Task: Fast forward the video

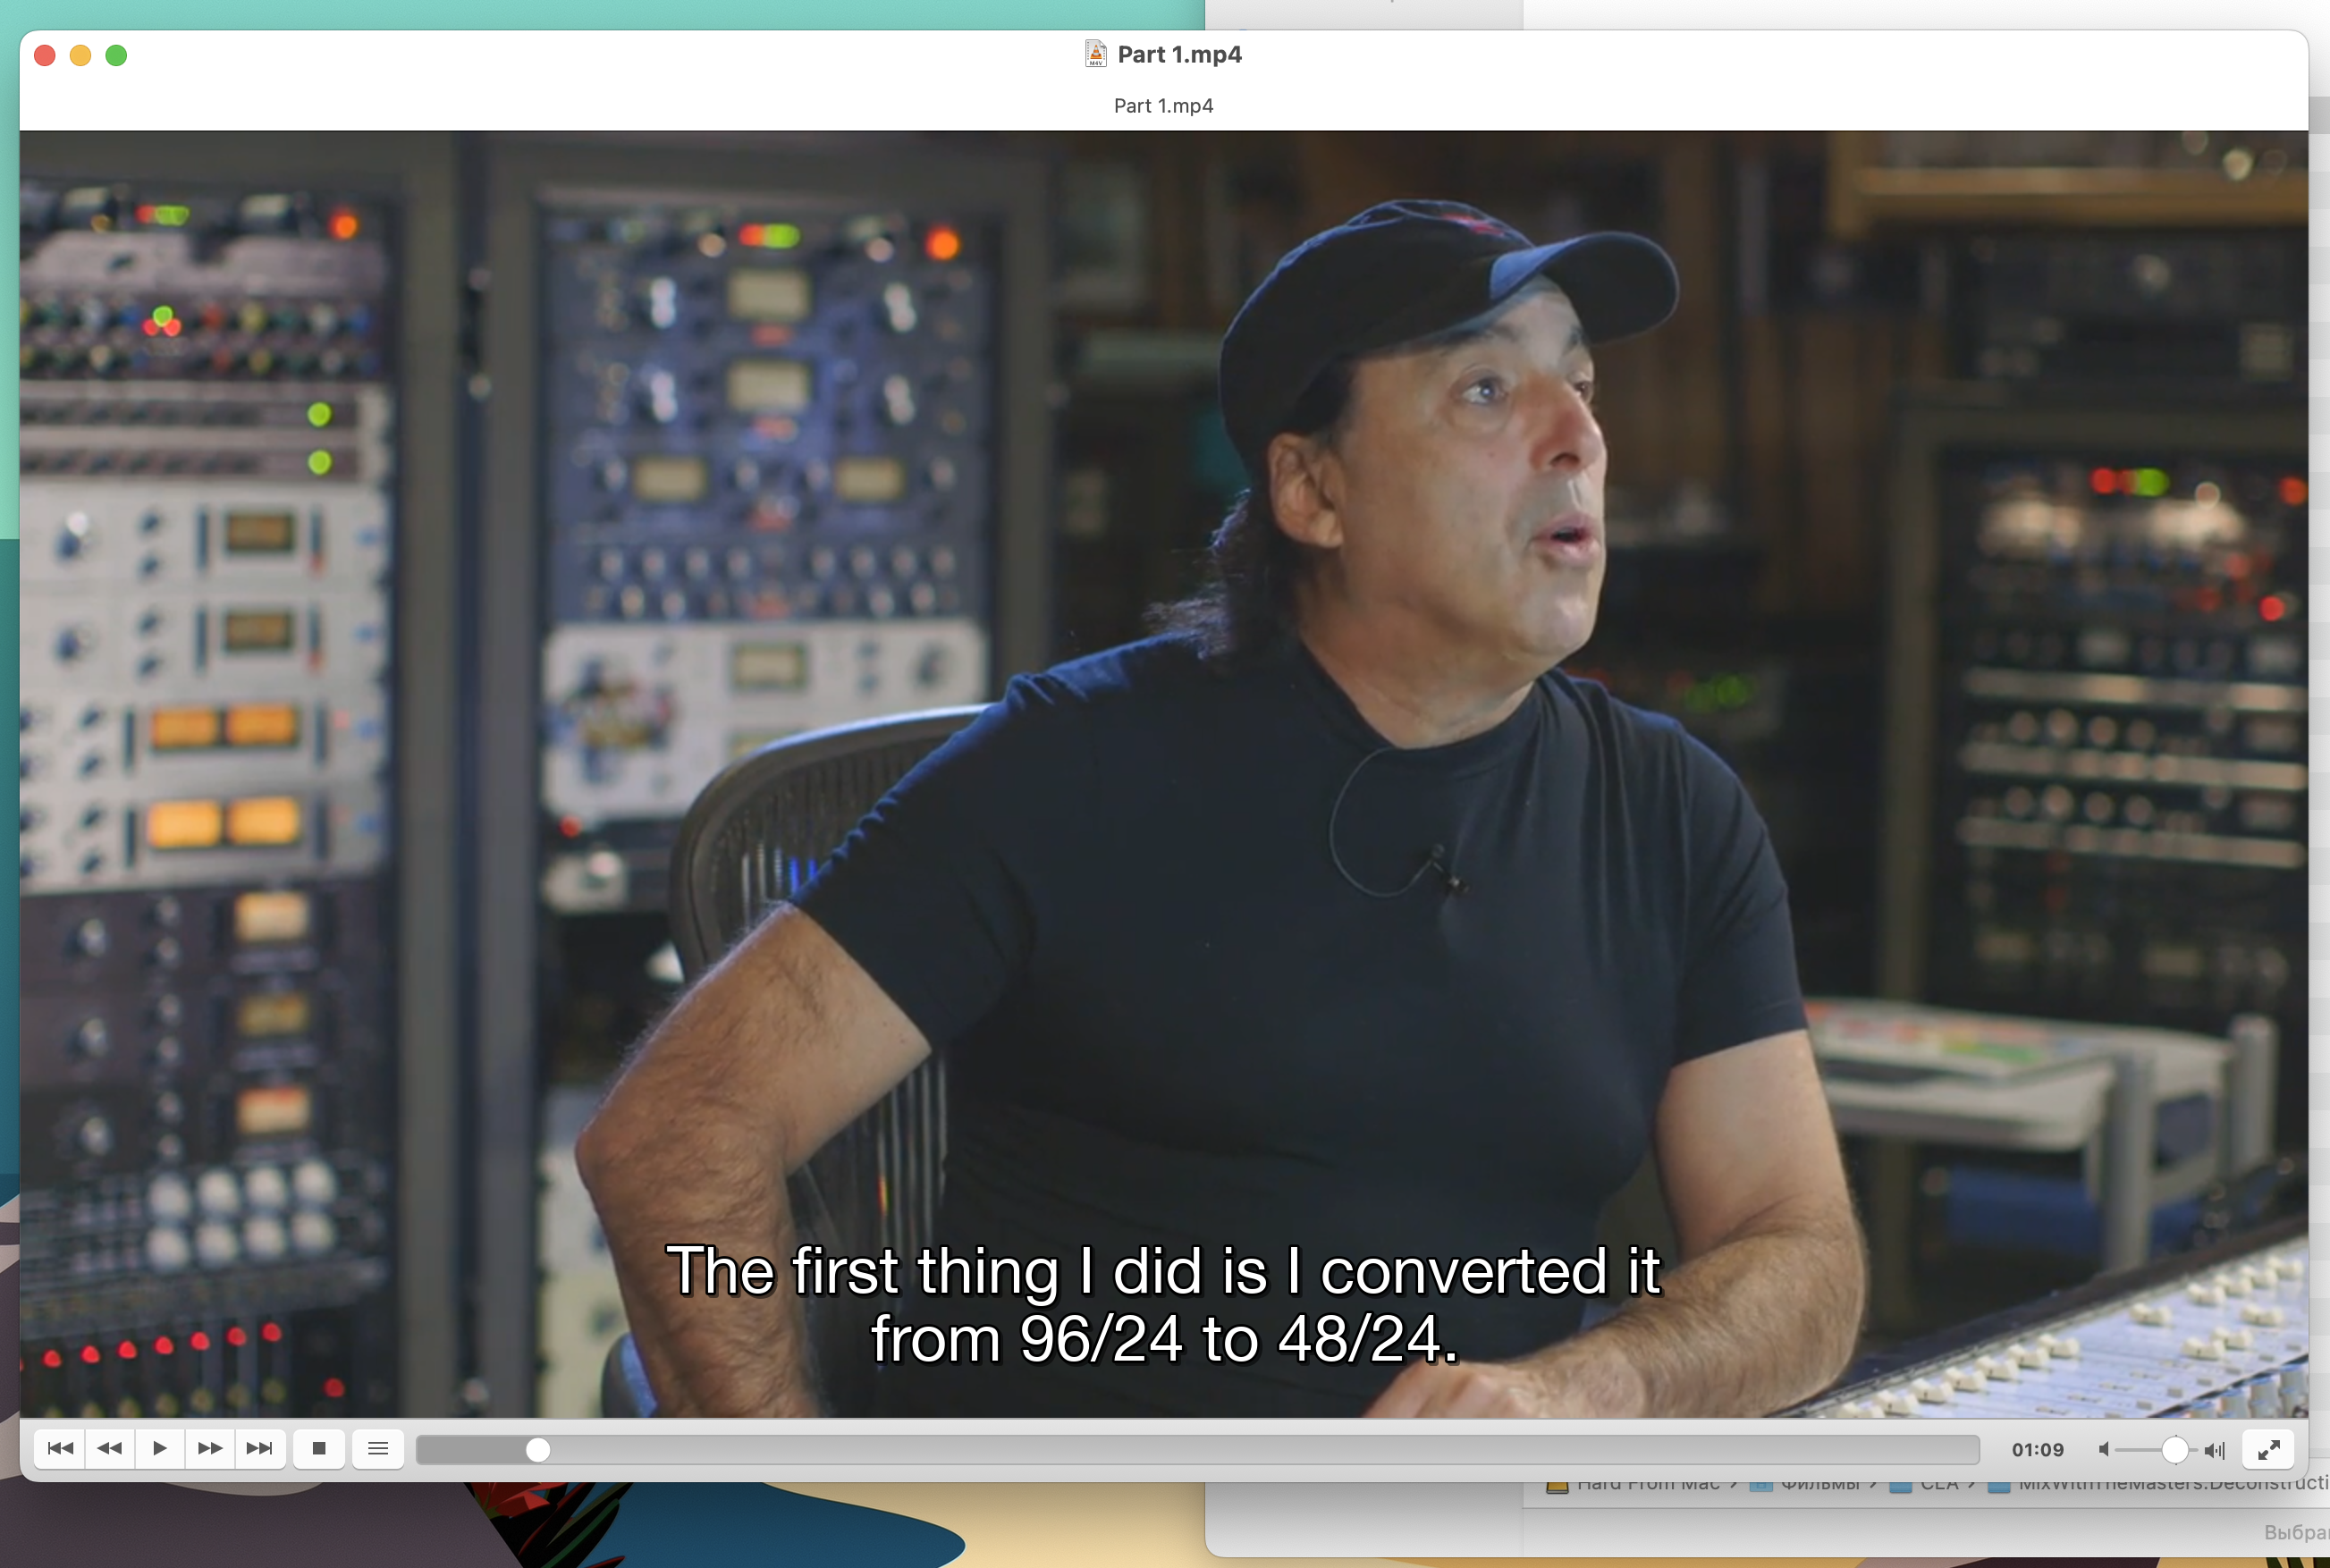Action: pos(210,1448)
